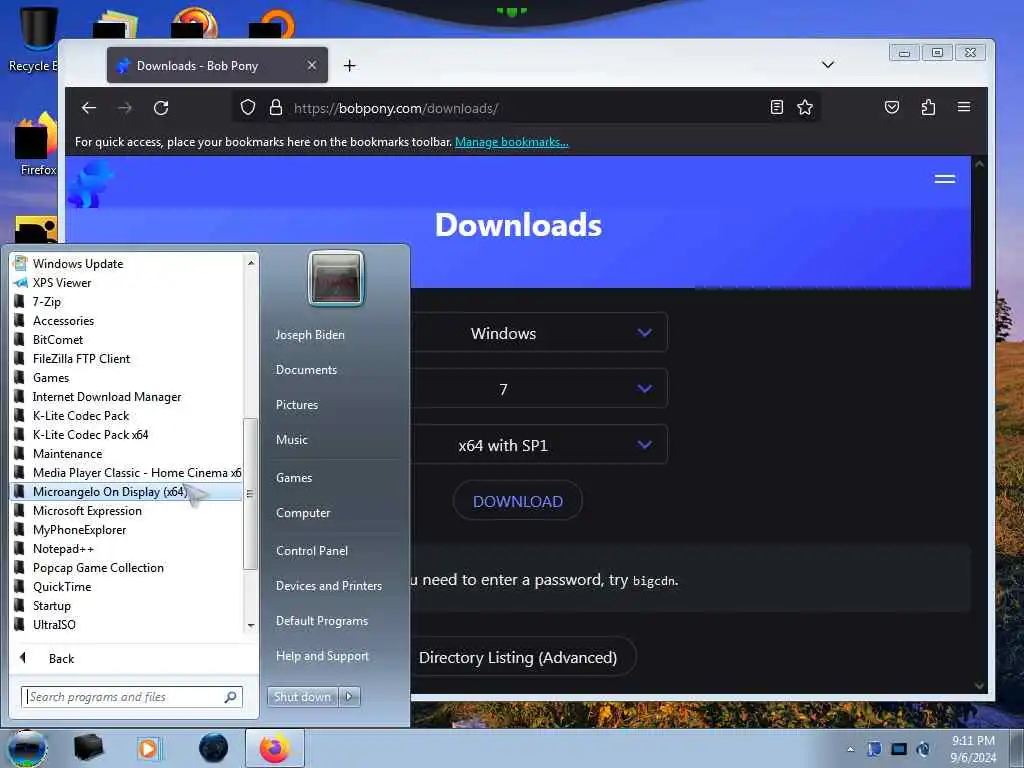Expand Microangelo On Display (x64) folder

click(127, 491)
